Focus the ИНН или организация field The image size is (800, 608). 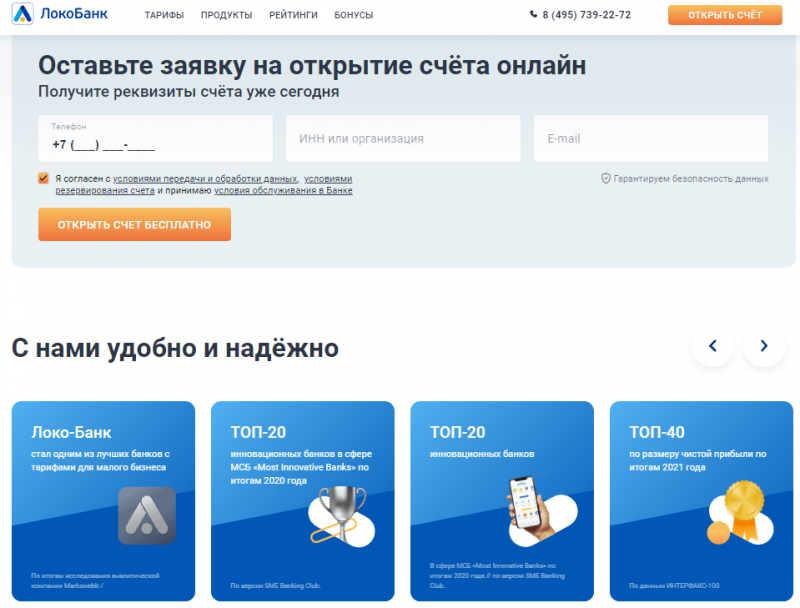click(x=403, y=138)
